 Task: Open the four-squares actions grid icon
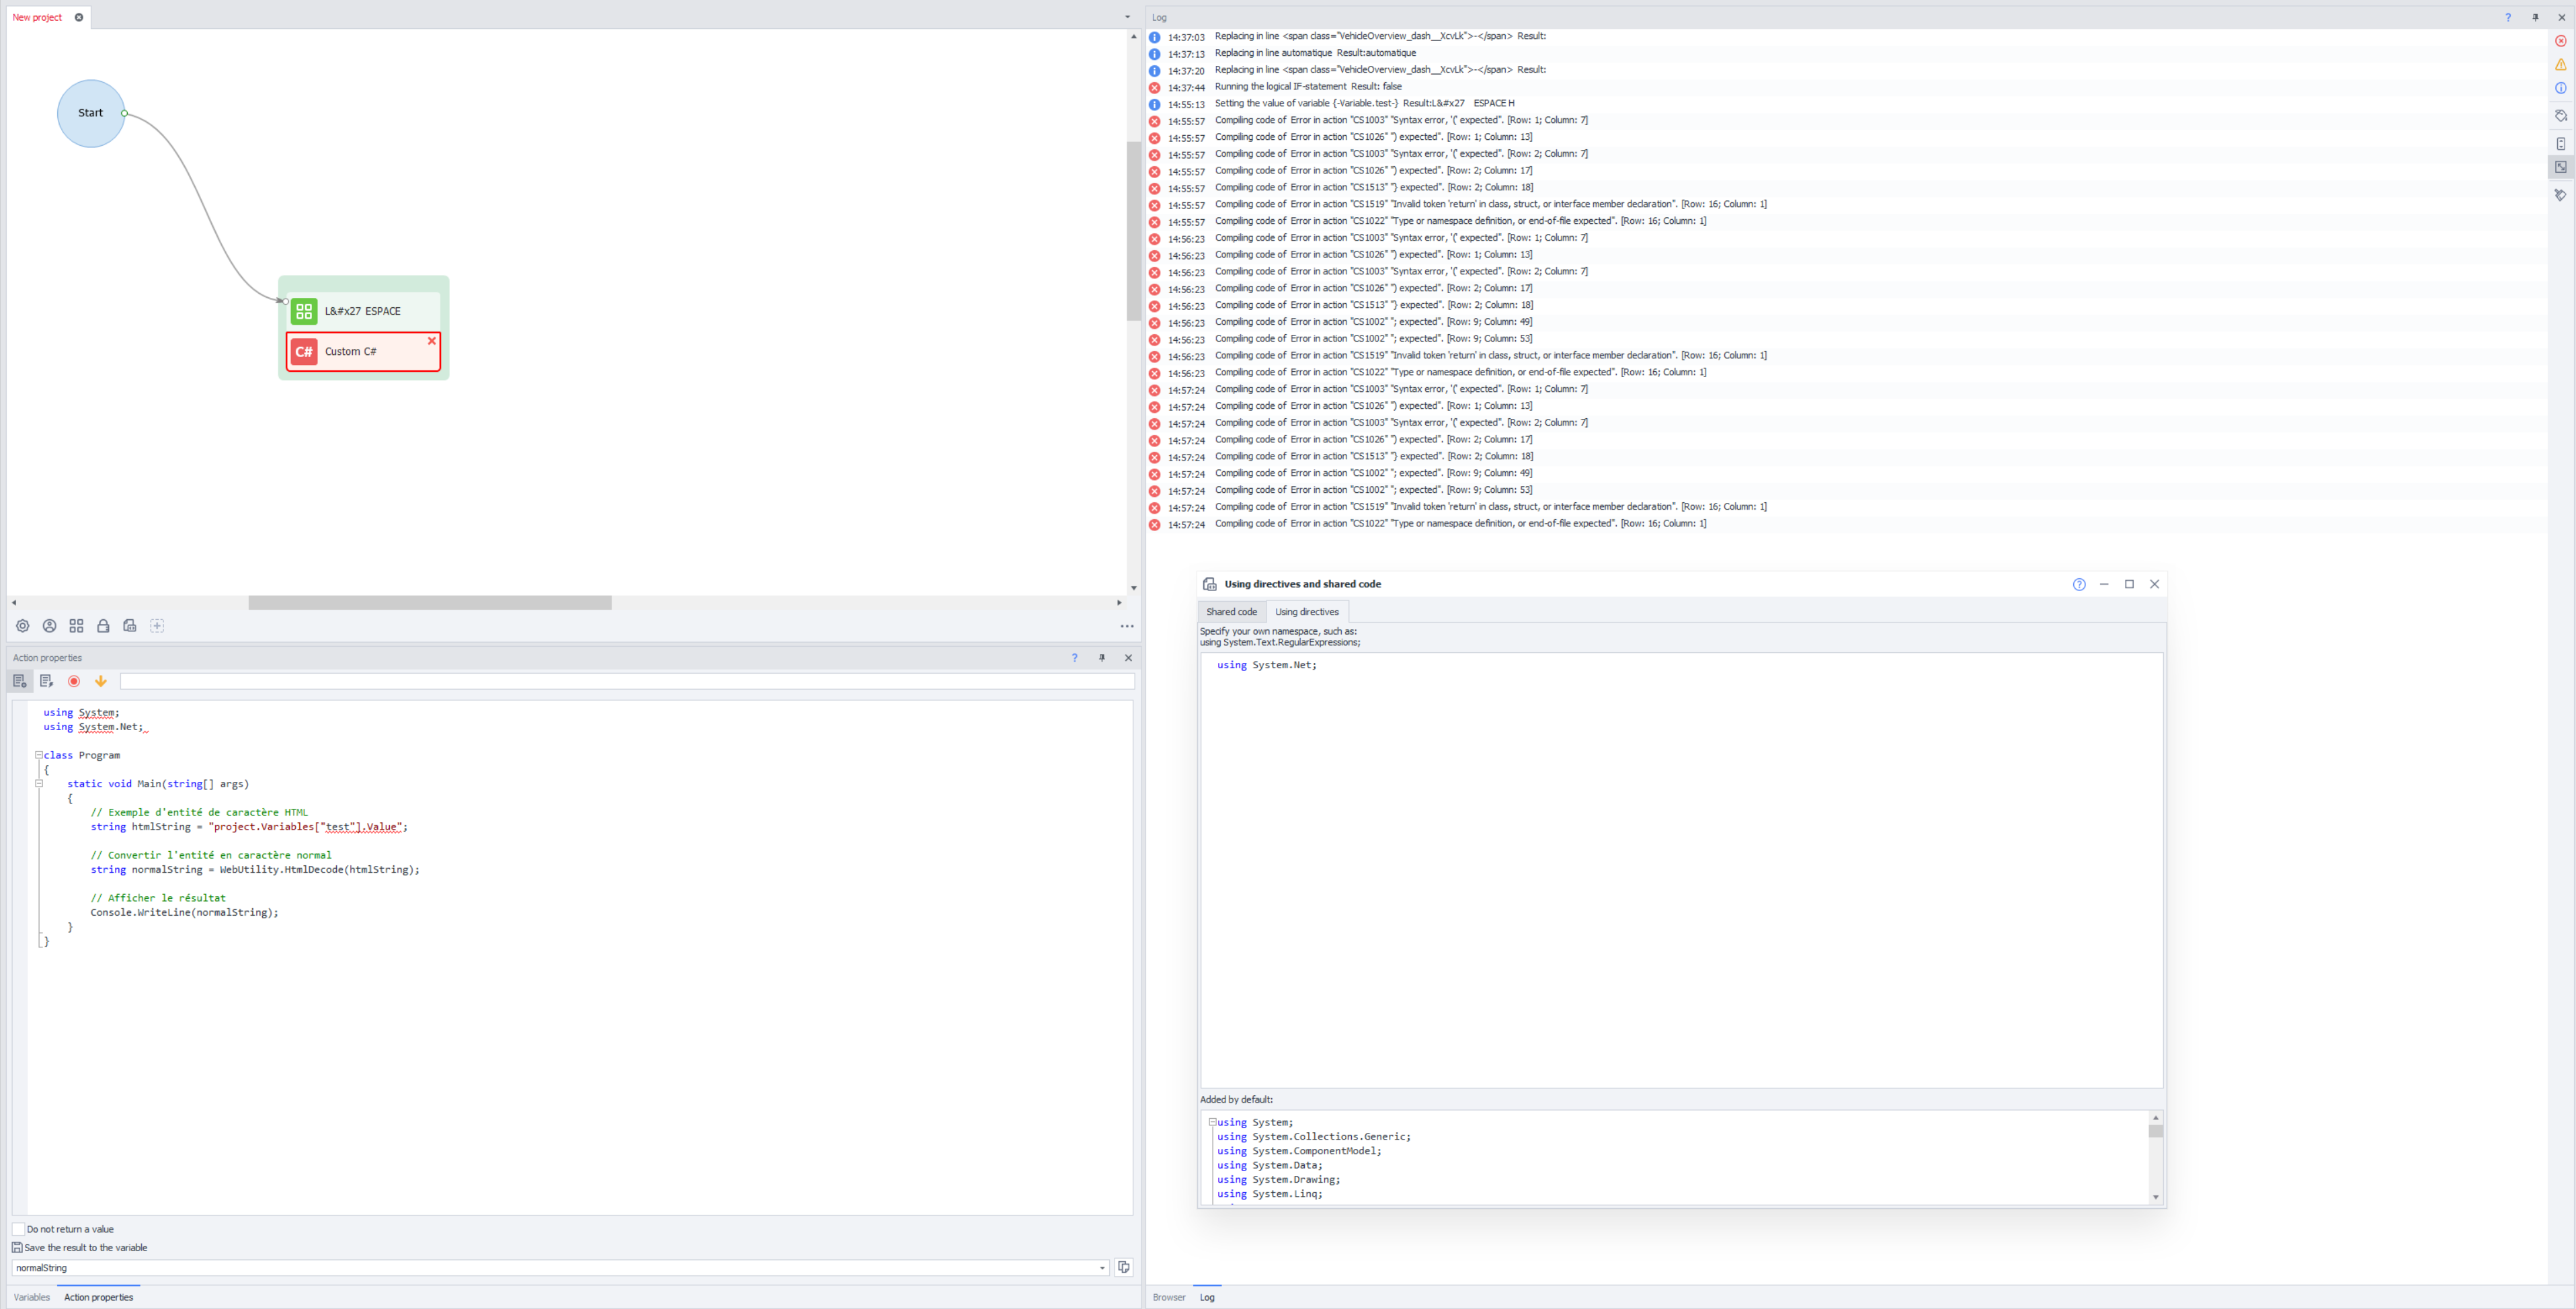pos(76,626)
